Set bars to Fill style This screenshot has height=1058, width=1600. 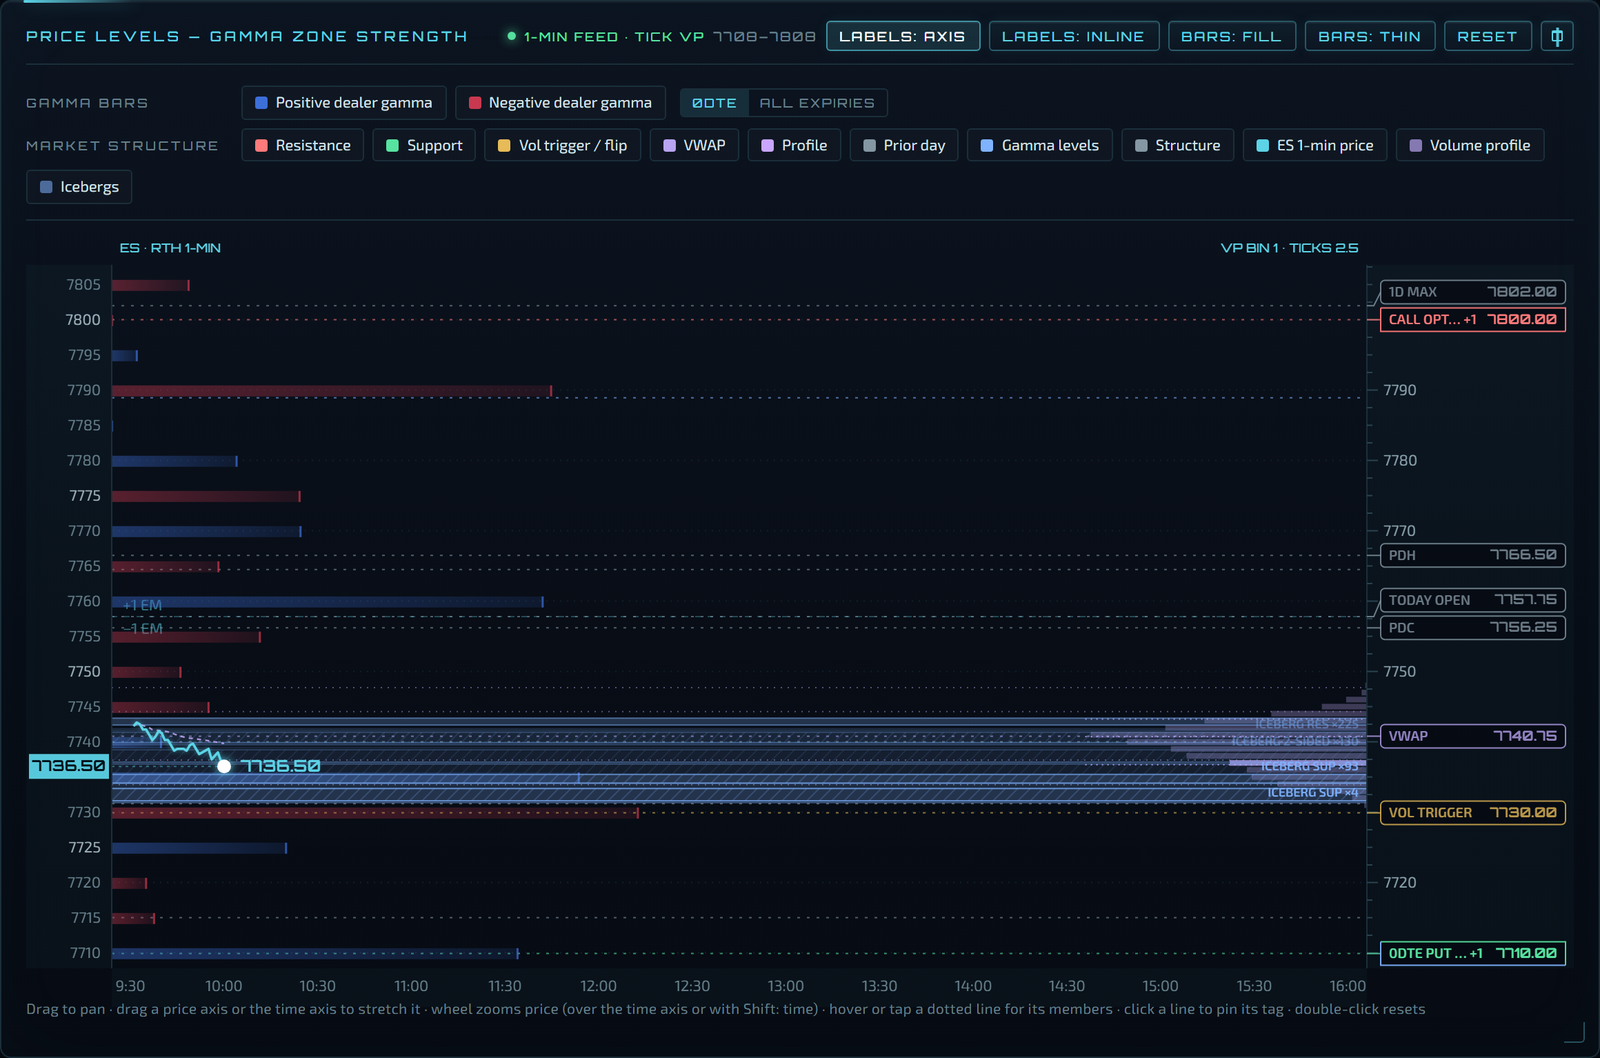coord(1231,36)
